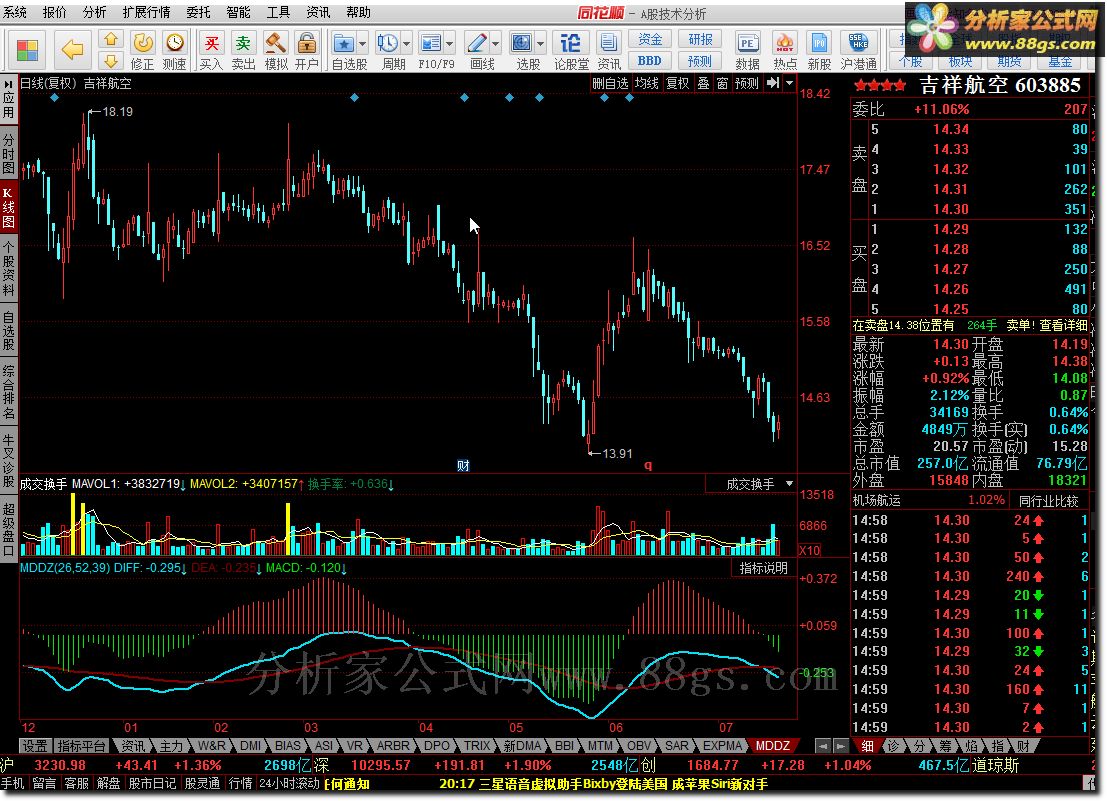
Task: Click the 财 finance marker on chart
Action: pyautogui.click(x=463, y=465)
